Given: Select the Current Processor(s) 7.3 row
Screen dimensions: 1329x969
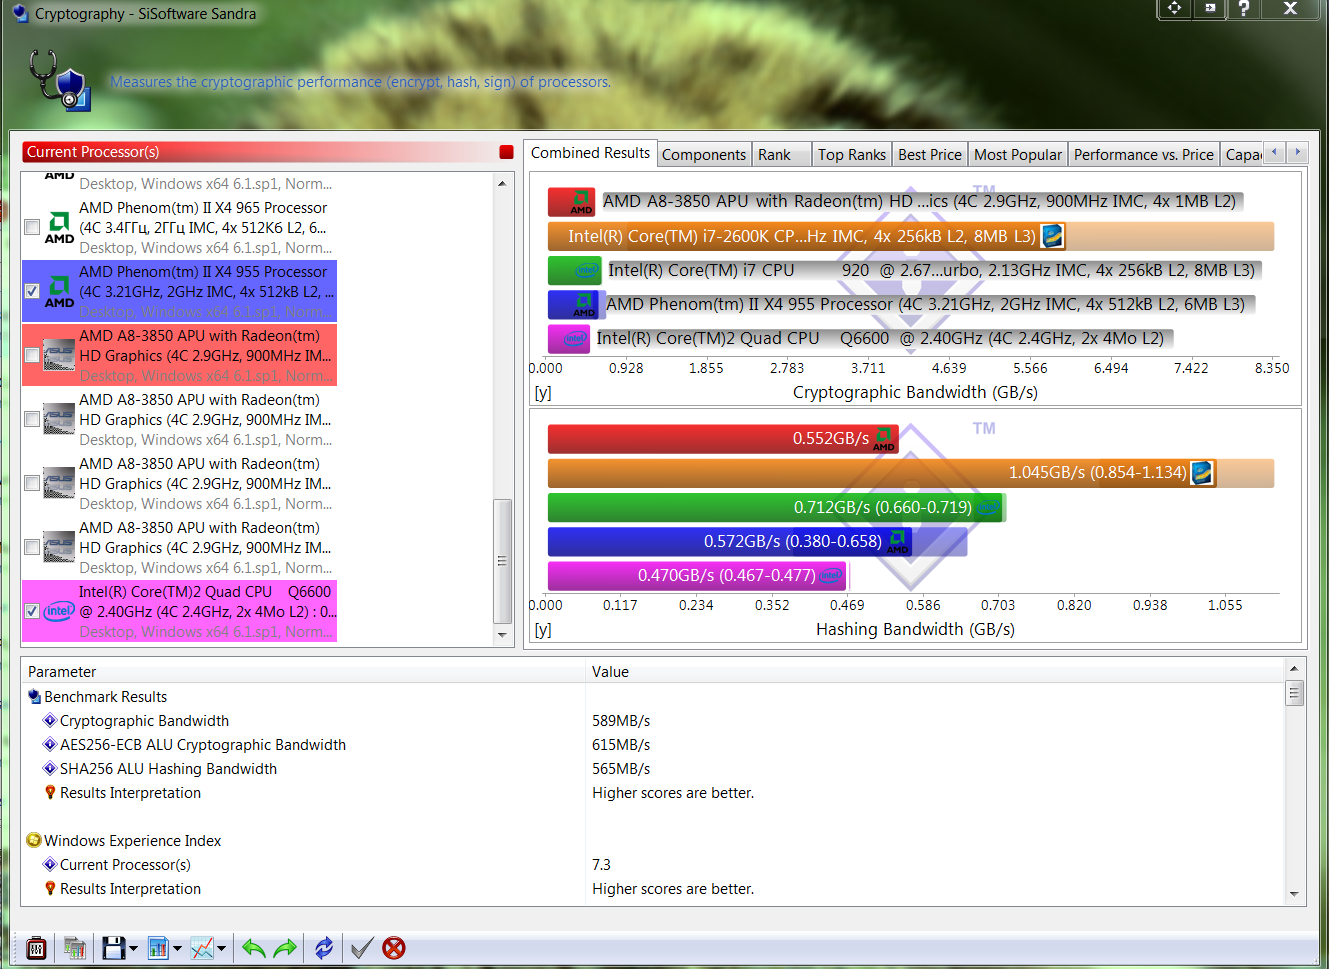Looking at the screenshot, I should click(653, 865).
